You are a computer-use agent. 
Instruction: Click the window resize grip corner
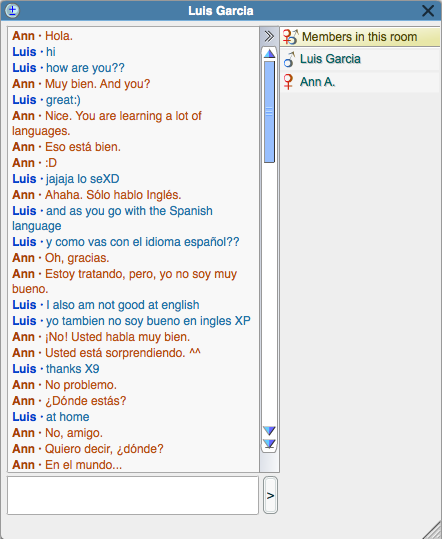[432, 530]
